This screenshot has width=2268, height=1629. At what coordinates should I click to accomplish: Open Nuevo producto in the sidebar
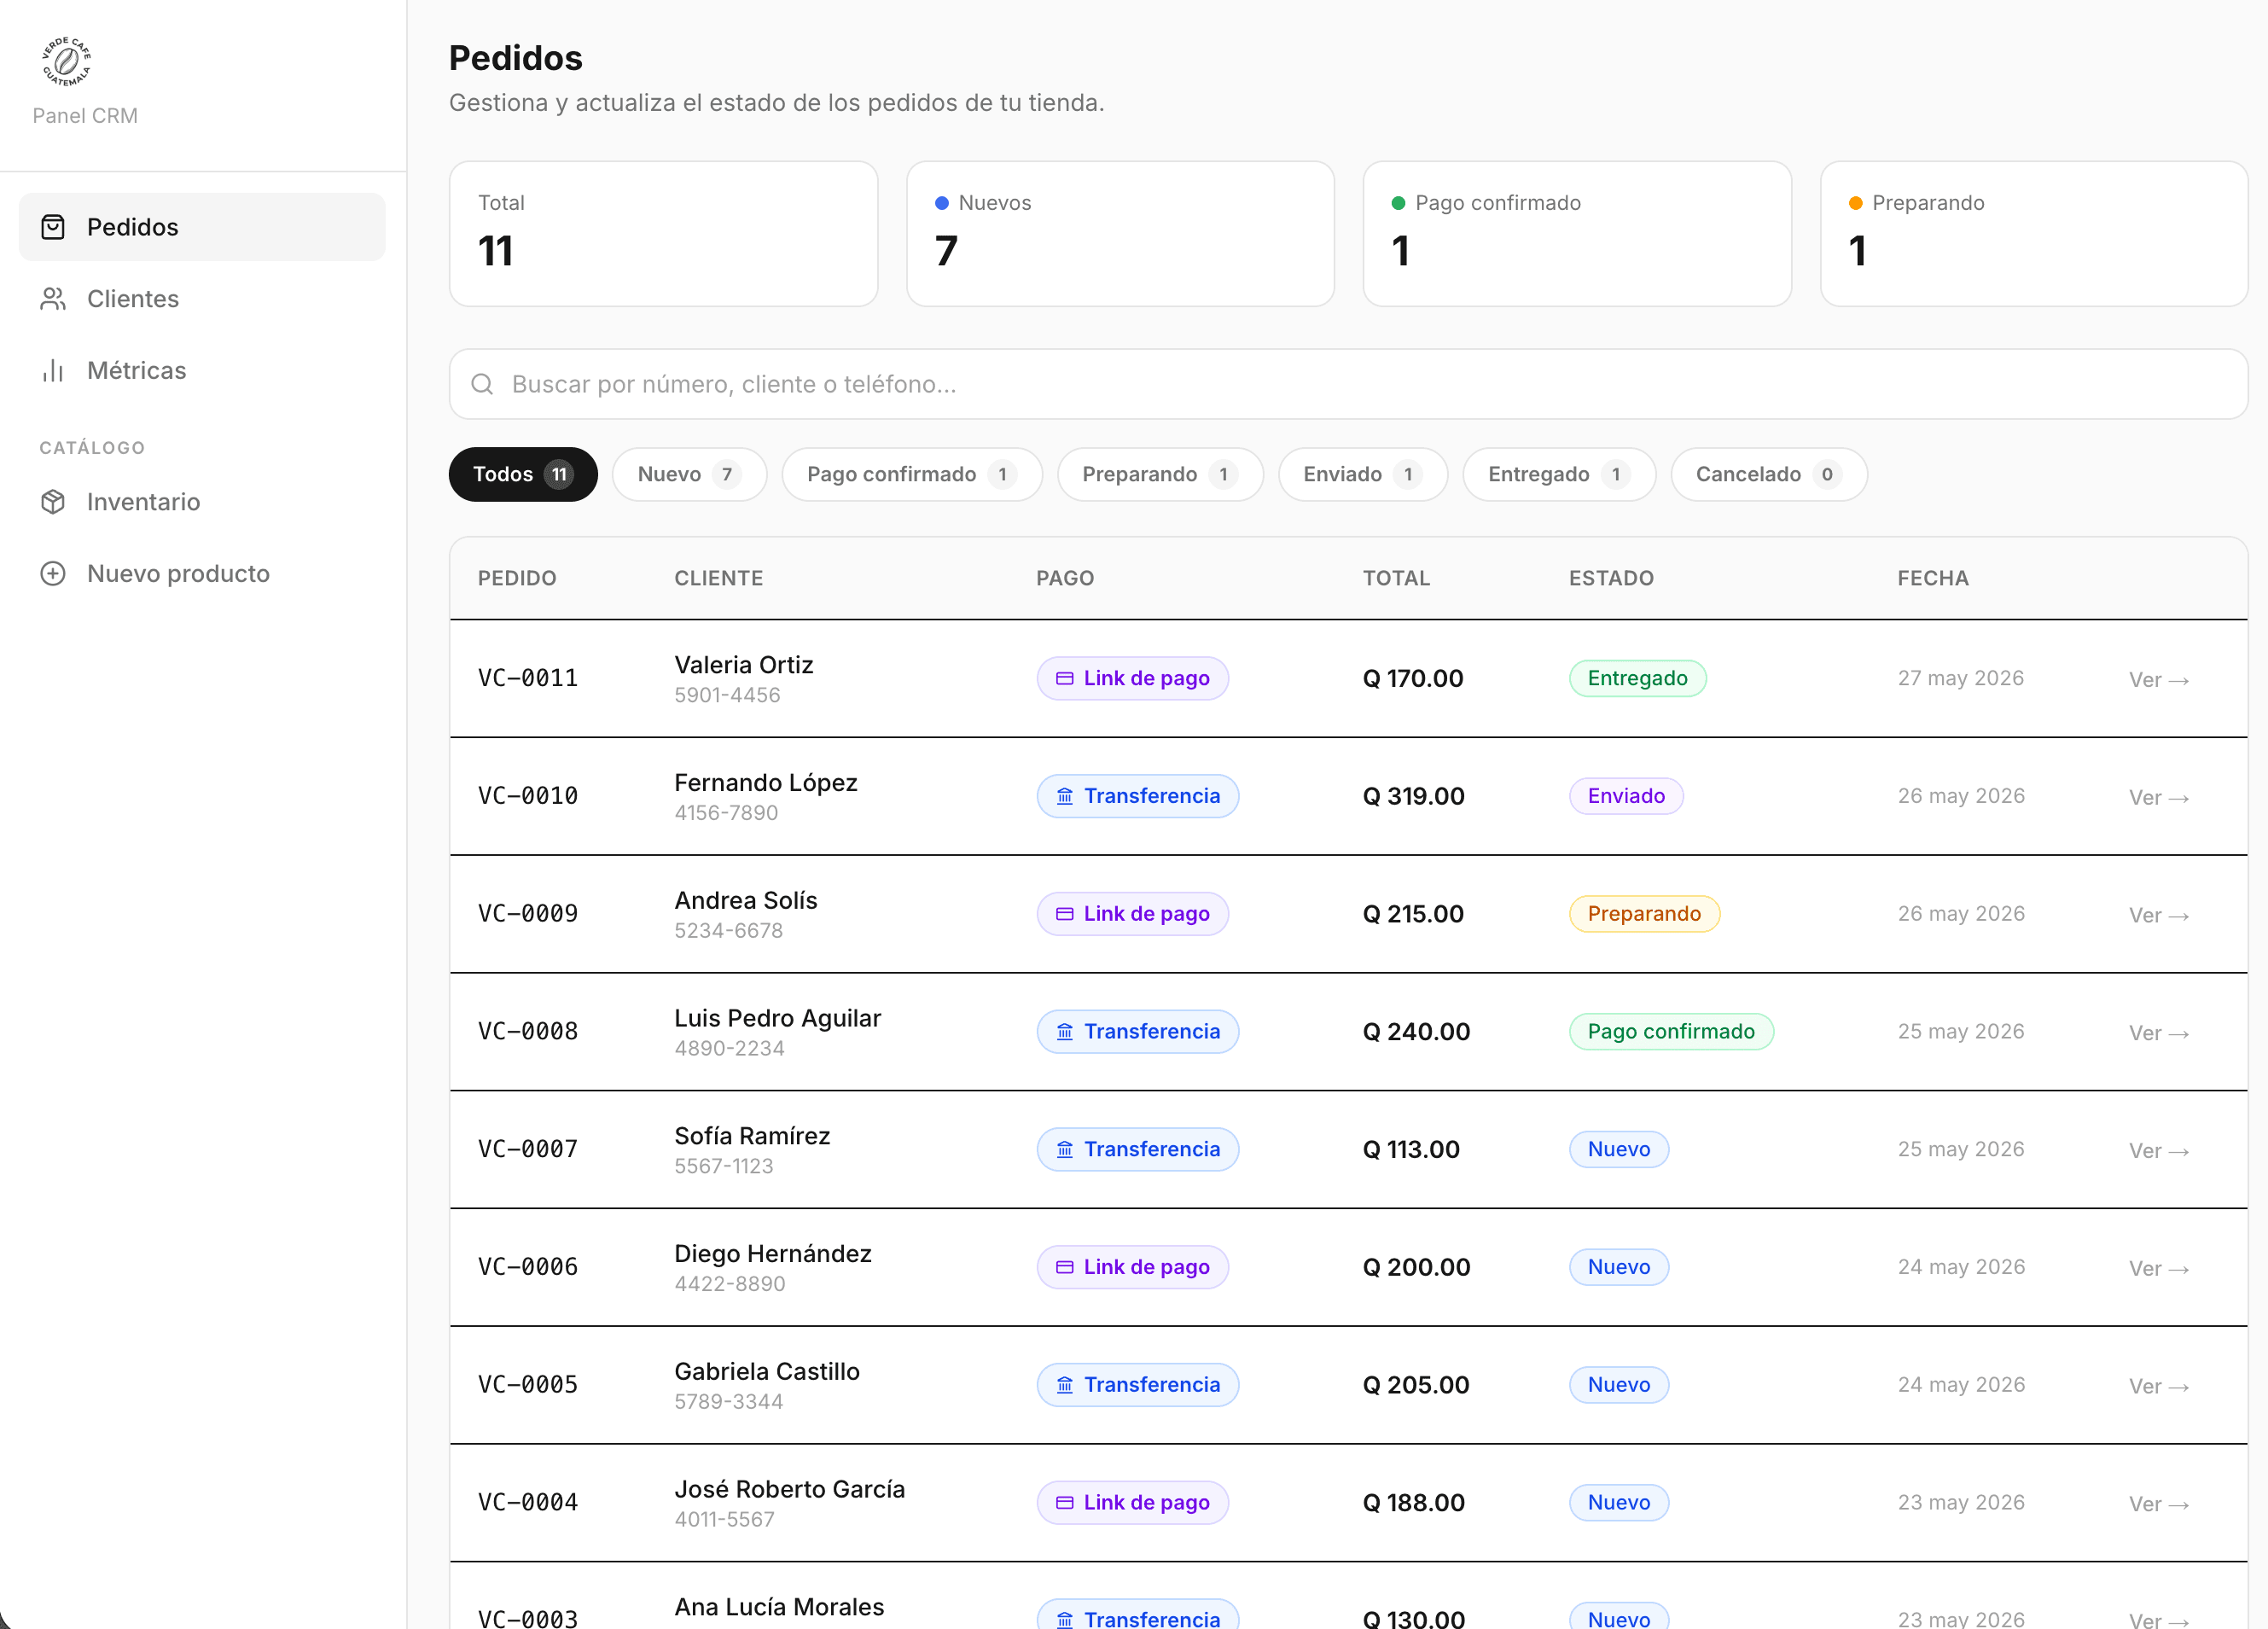click(x=202, y=574)
